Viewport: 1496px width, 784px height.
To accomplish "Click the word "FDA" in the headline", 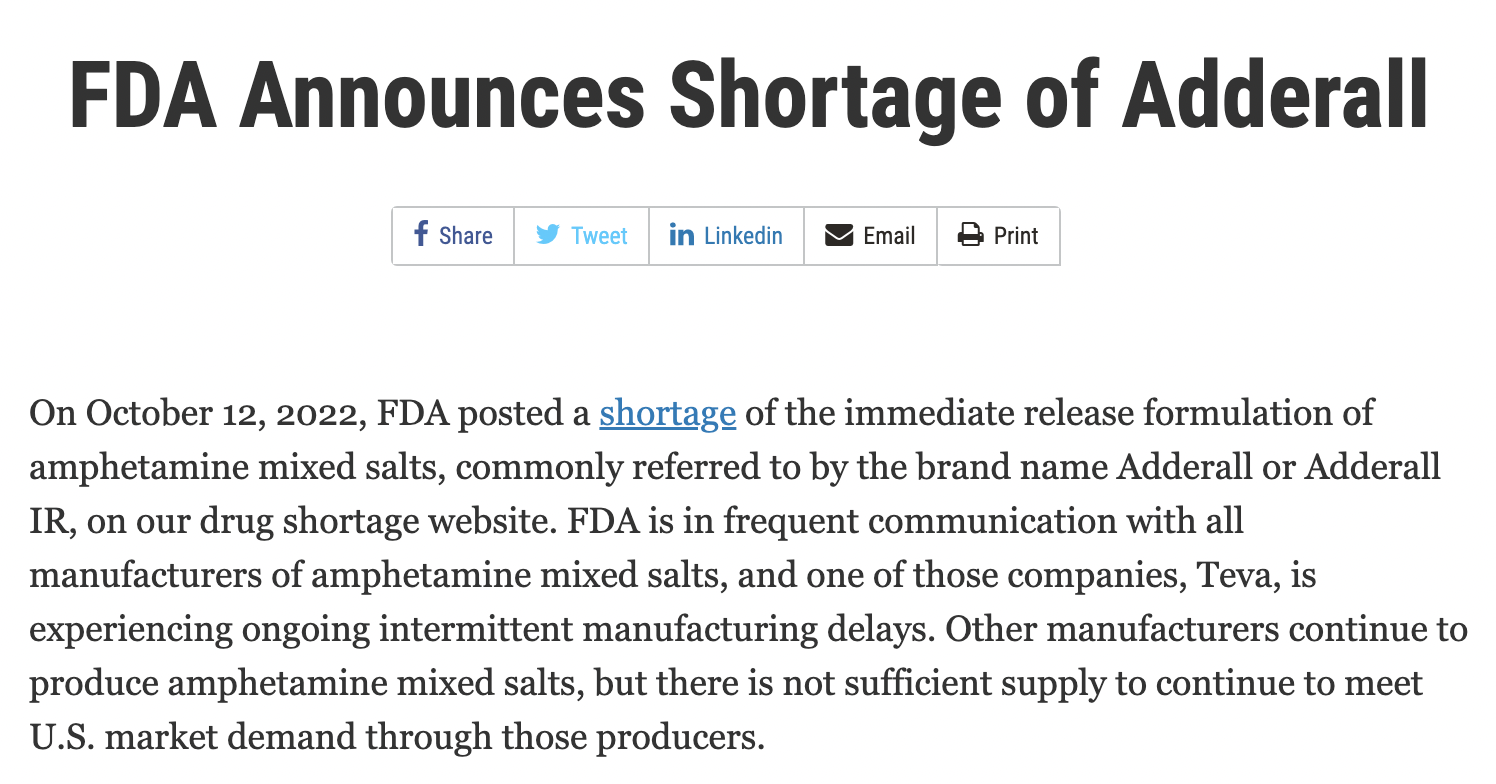I will [x=143, y=96].
